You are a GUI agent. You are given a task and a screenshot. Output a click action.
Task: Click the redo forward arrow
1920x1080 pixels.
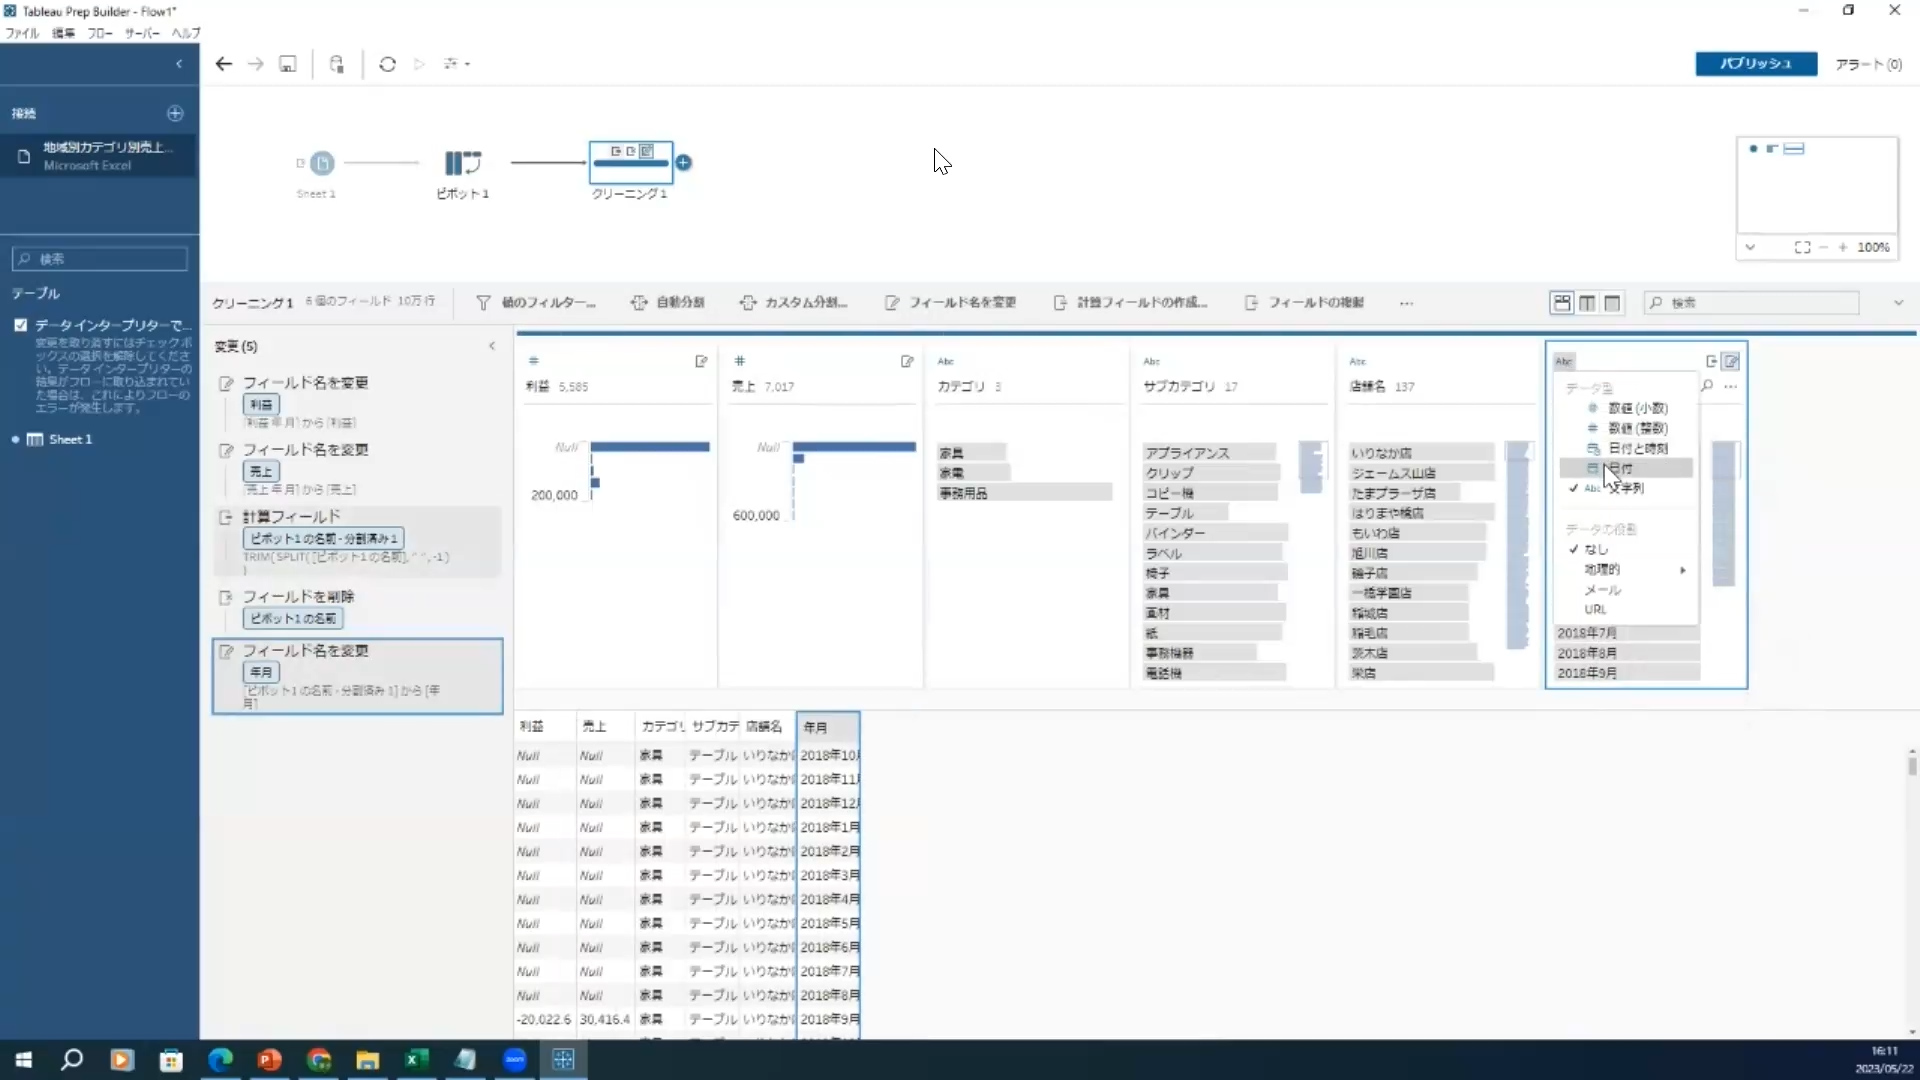[x=256, y=64]
